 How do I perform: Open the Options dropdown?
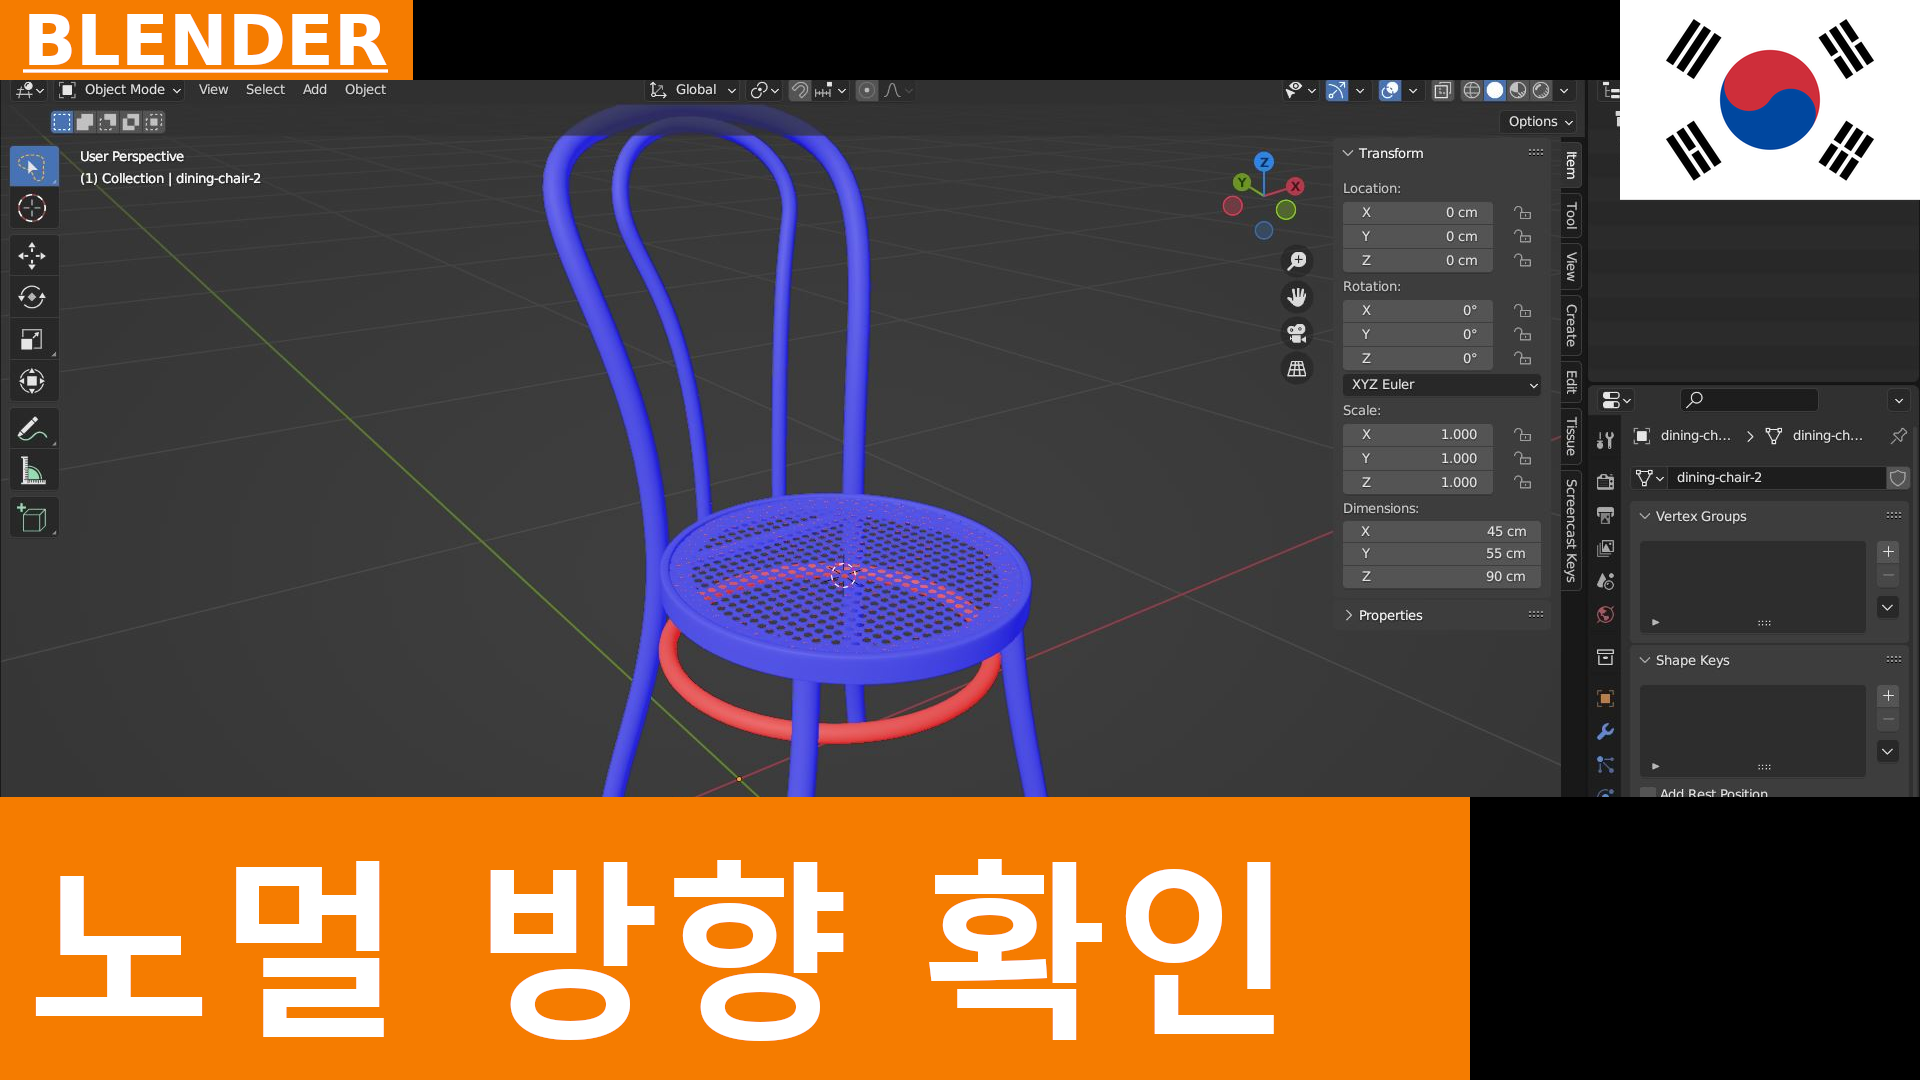1540,122
